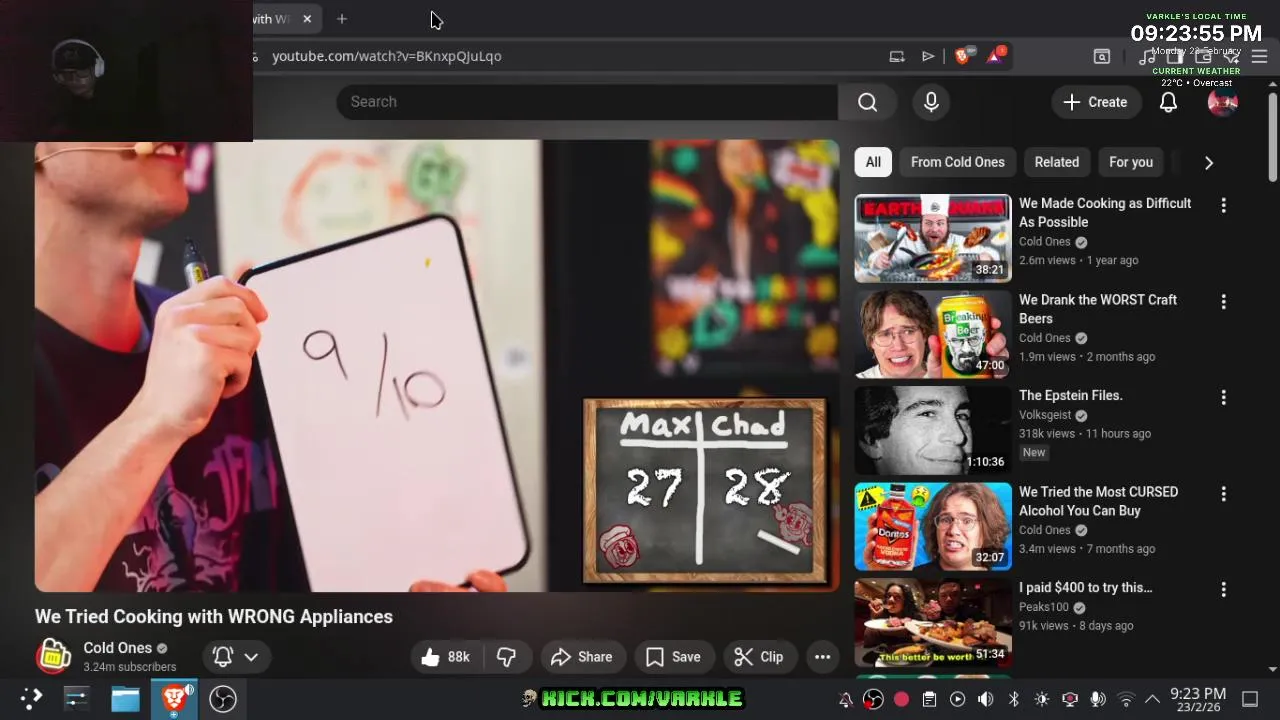Open options menu for 'The Epstein Files.'
This screenshot has height=720, width=1280.
pyautogui.click(x=1223, y=397)
